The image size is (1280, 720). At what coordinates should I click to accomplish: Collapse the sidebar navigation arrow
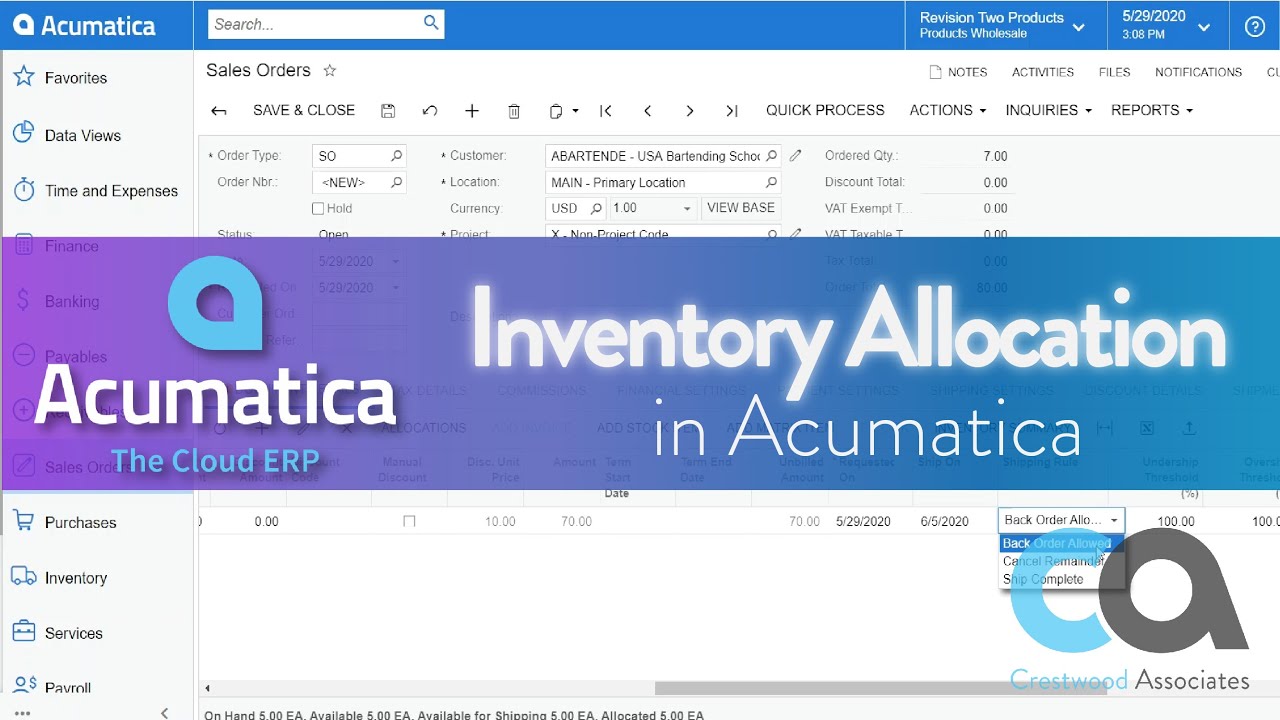165,712
